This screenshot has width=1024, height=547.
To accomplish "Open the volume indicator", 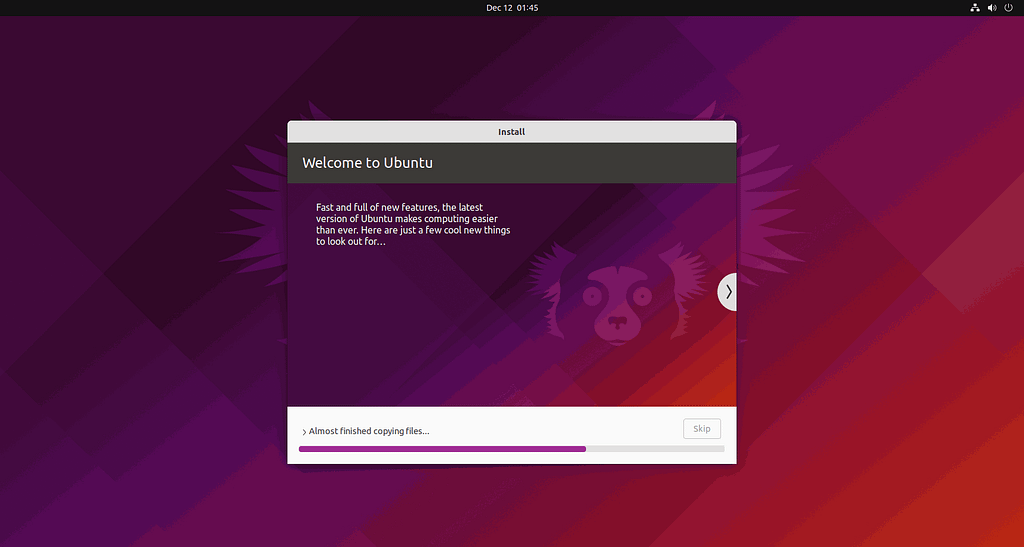I will pyautogui.click(x=992, y=8).
